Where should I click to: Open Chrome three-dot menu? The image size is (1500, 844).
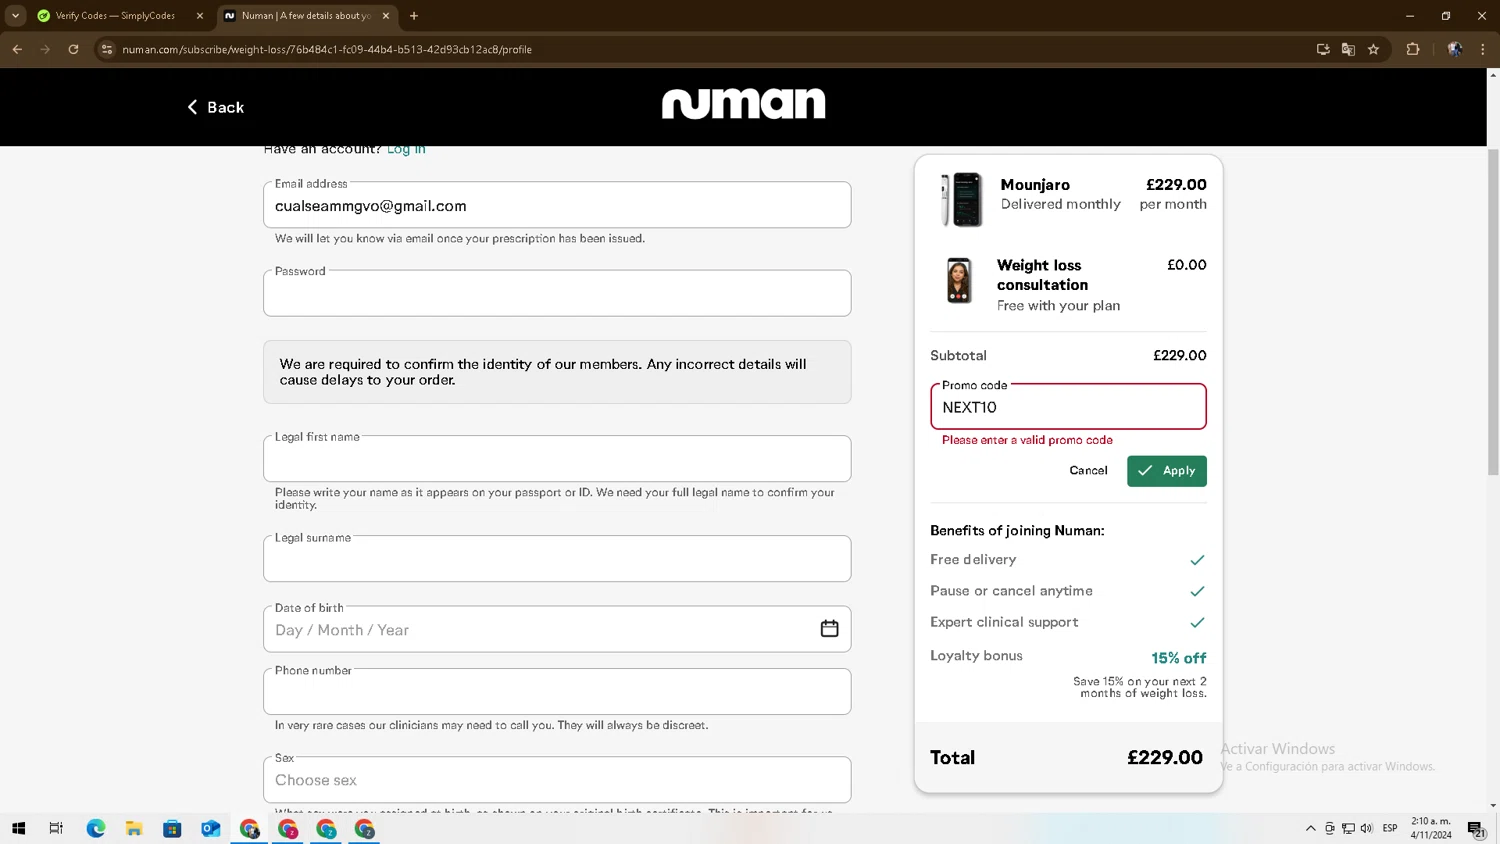tap(1483, 49)
